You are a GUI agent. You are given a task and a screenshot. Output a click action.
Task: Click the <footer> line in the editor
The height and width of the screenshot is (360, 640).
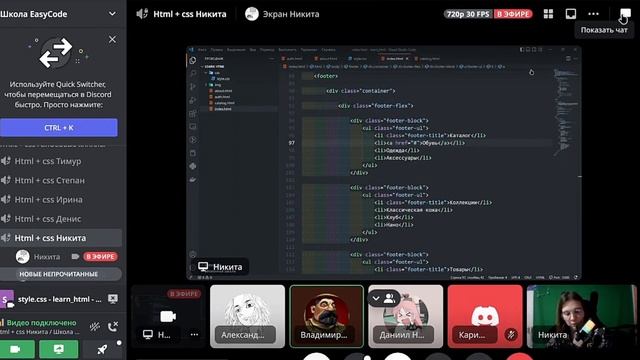(x=326, y=76)
